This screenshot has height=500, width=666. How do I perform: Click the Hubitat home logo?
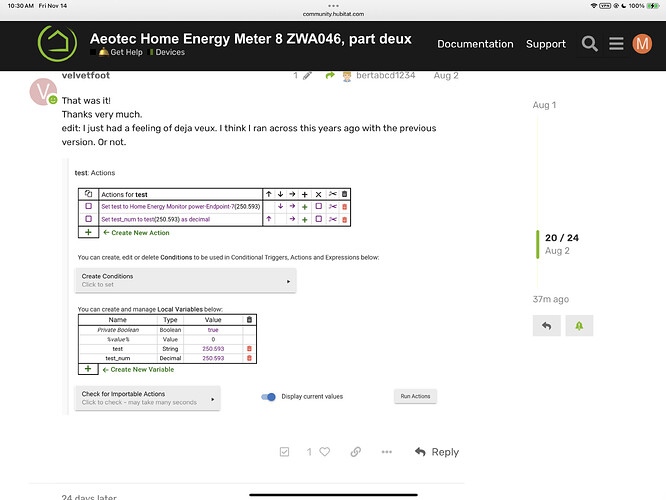[x=57, y=43]
